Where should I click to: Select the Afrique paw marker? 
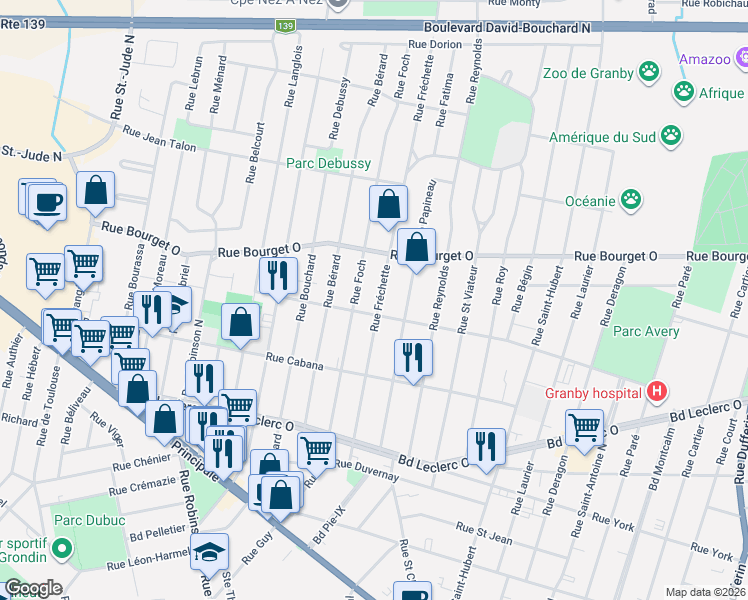click(684, 92)
